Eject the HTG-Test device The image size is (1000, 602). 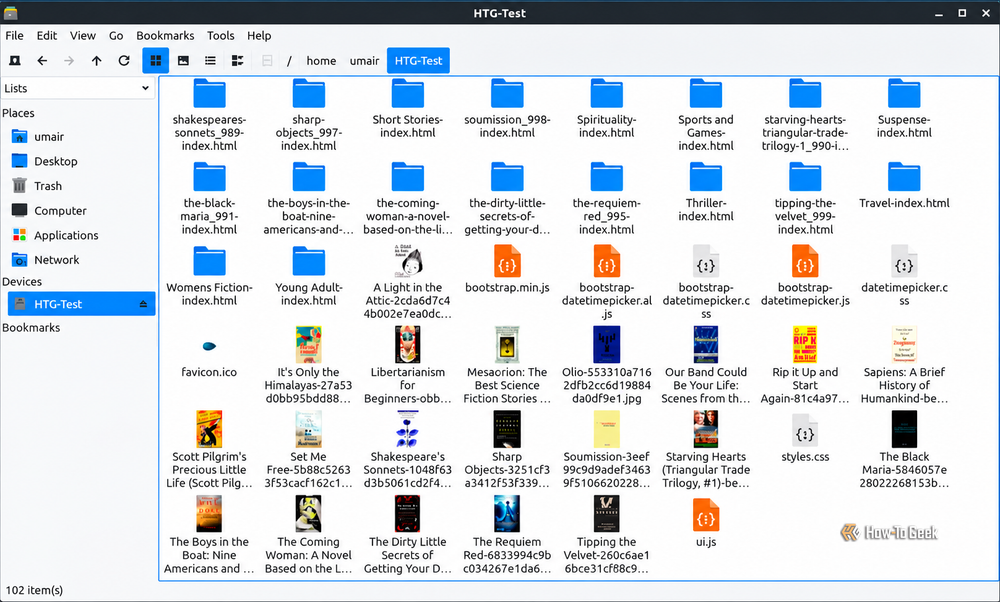pyautogui.click(x=143, y=304)
